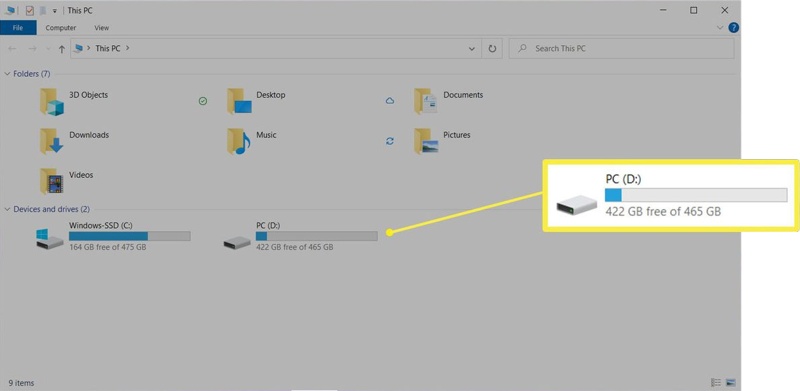This screenshot has height=391, width=800.
Task: Click the Folders (7) group header text
Action: click(32, 74)
